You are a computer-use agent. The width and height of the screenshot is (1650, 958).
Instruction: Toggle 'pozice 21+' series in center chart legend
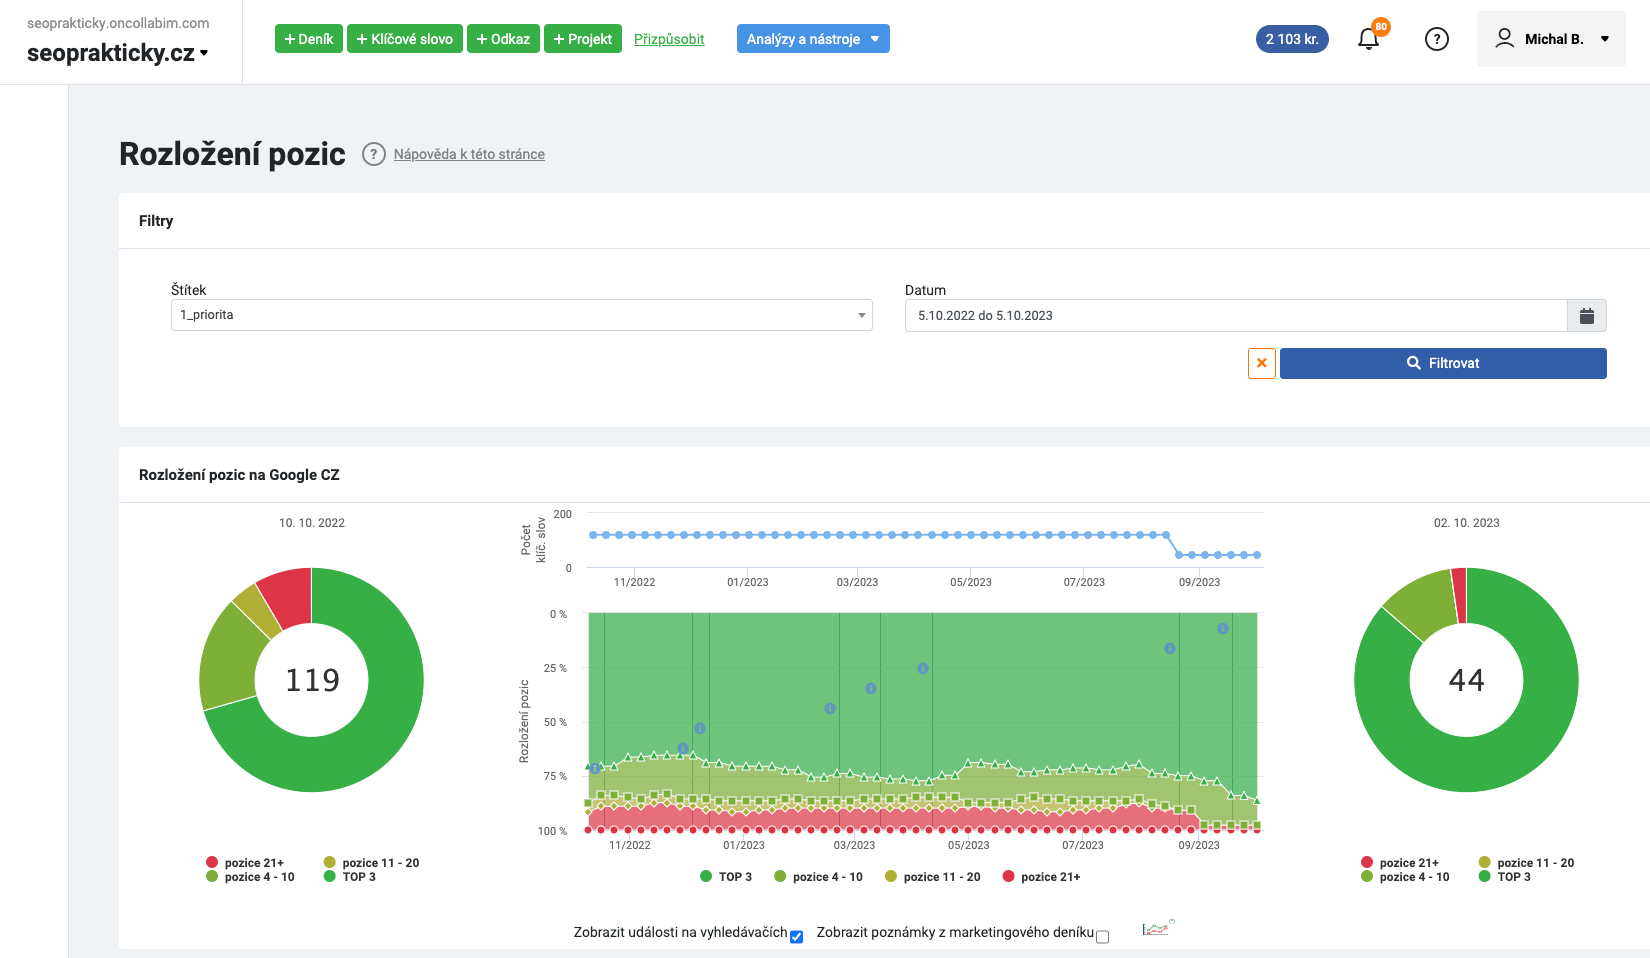coord(1041,877)
